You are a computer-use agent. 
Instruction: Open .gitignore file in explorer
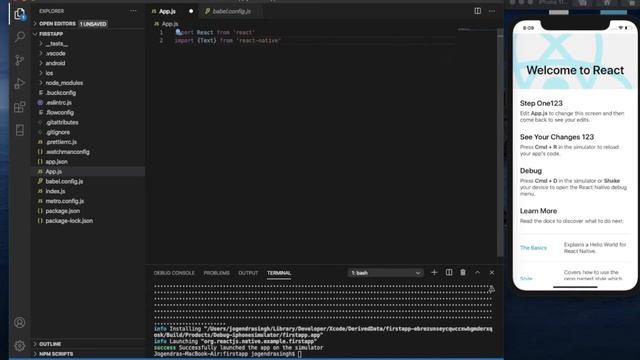(58, 132)
